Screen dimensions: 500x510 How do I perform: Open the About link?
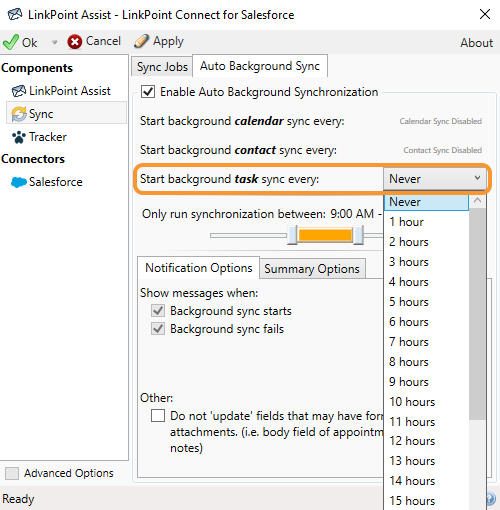(x=476, y=43)
